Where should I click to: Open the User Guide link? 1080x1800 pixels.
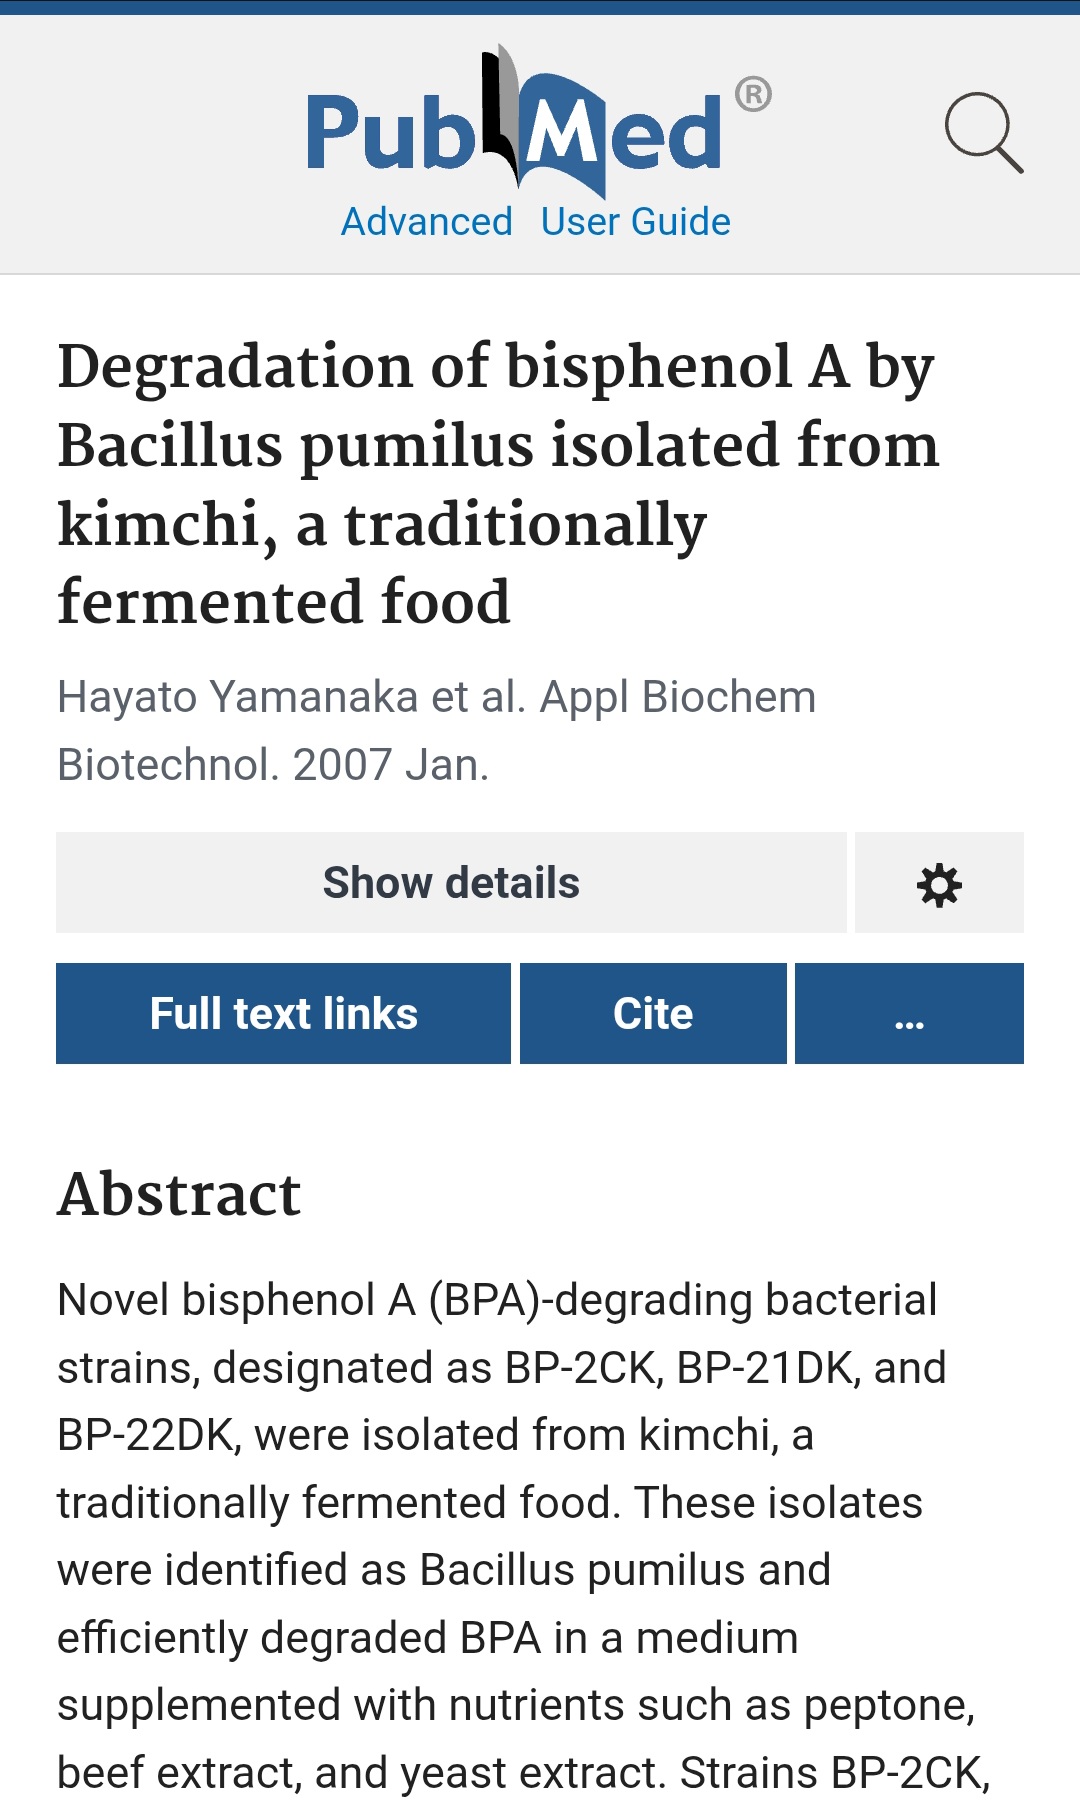click(x=635, y=222)
